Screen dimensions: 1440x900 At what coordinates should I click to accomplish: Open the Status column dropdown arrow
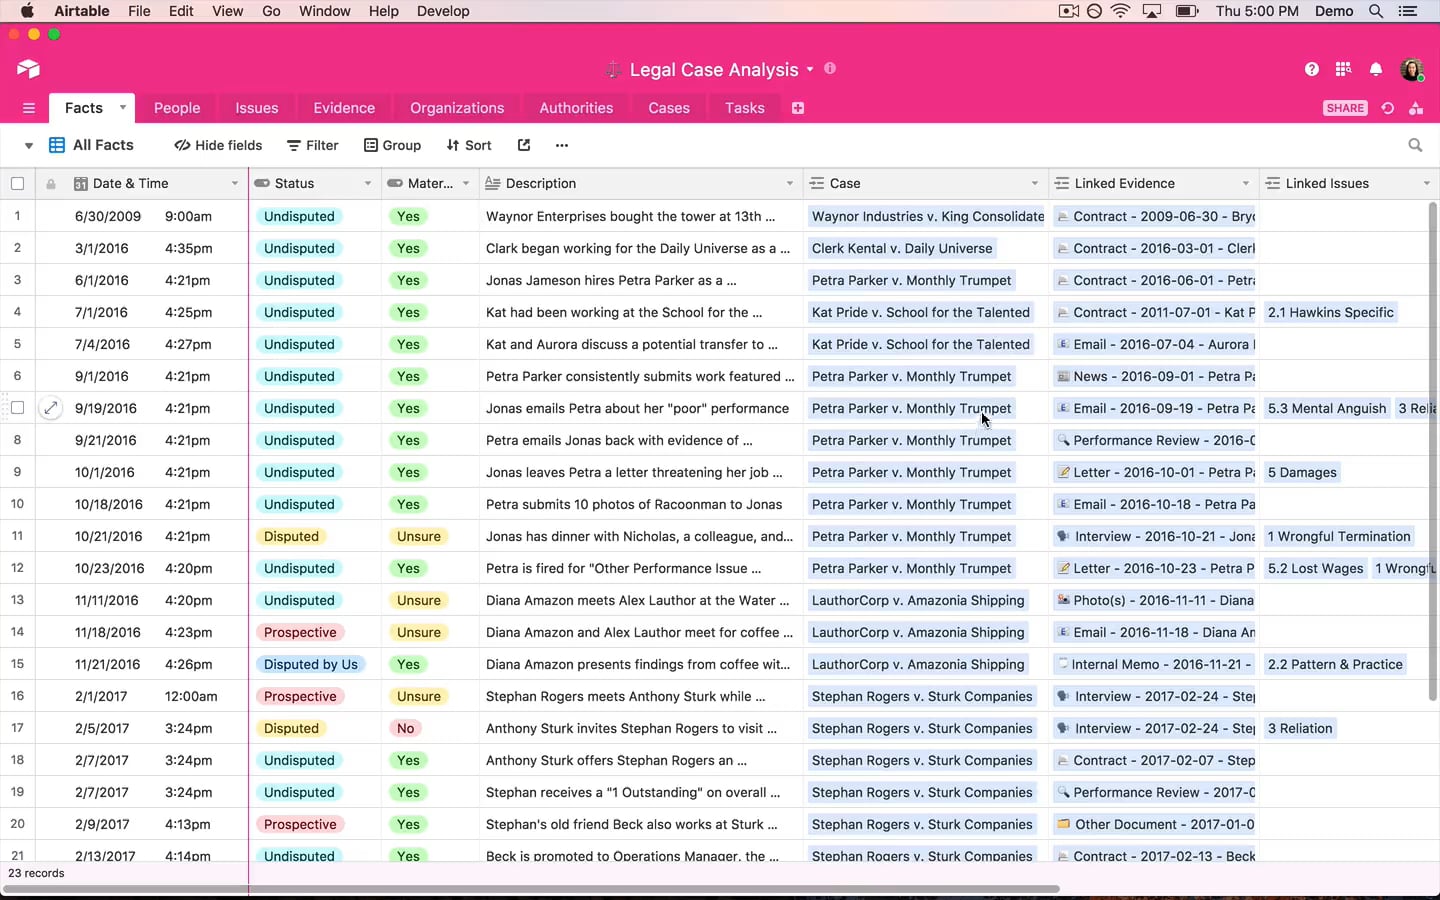coord(367,184)
